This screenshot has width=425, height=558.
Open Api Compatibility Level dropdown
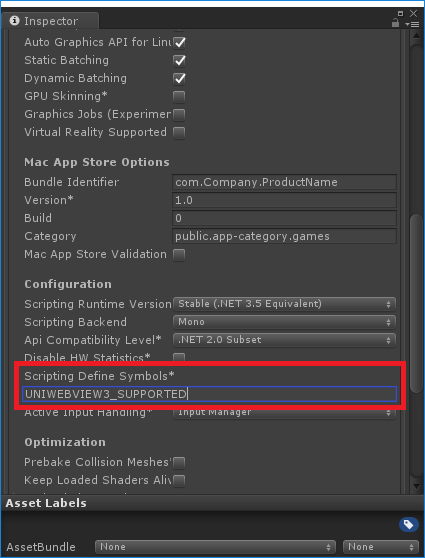click(284, 340)
